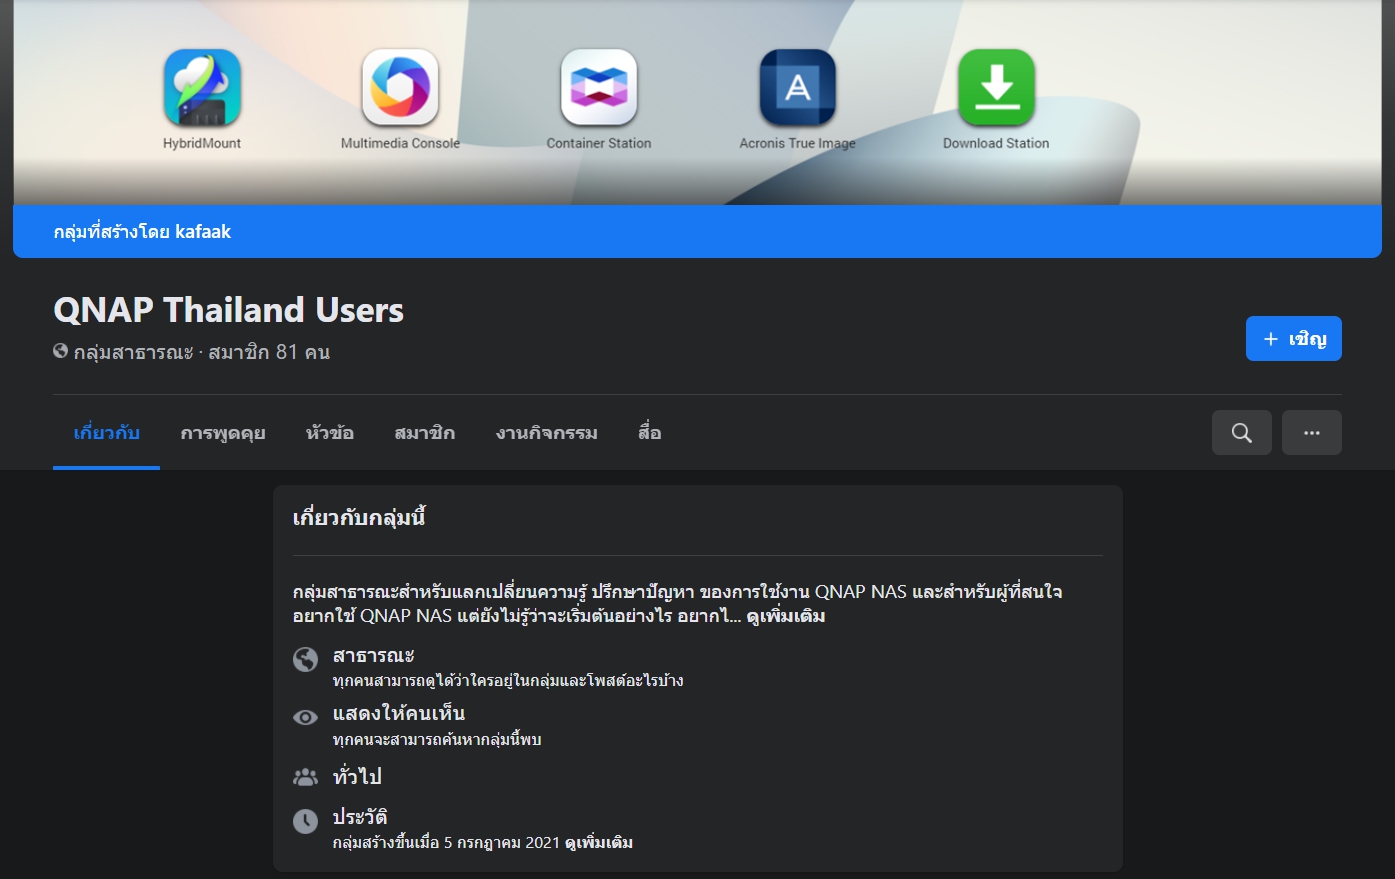Click the blue เชิญ invite button
The width and height of the screenshot is (1395, 879).
pyautogui.click(x=1294, y=338)
